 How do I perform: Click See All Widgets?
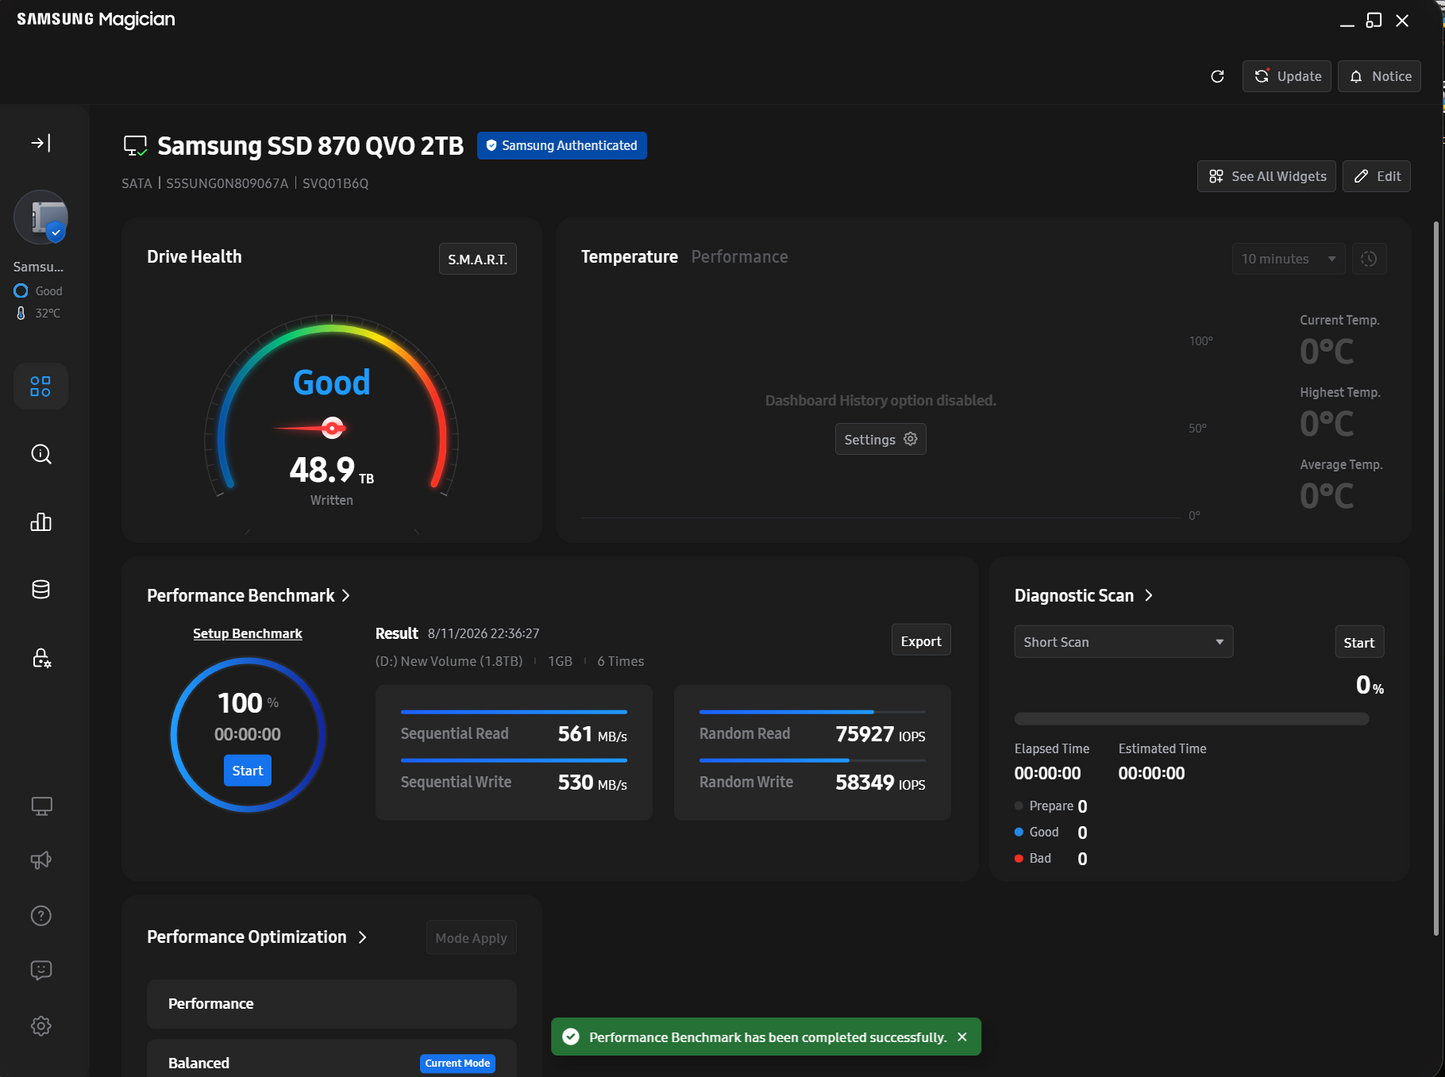click(x=1267, y=176)
